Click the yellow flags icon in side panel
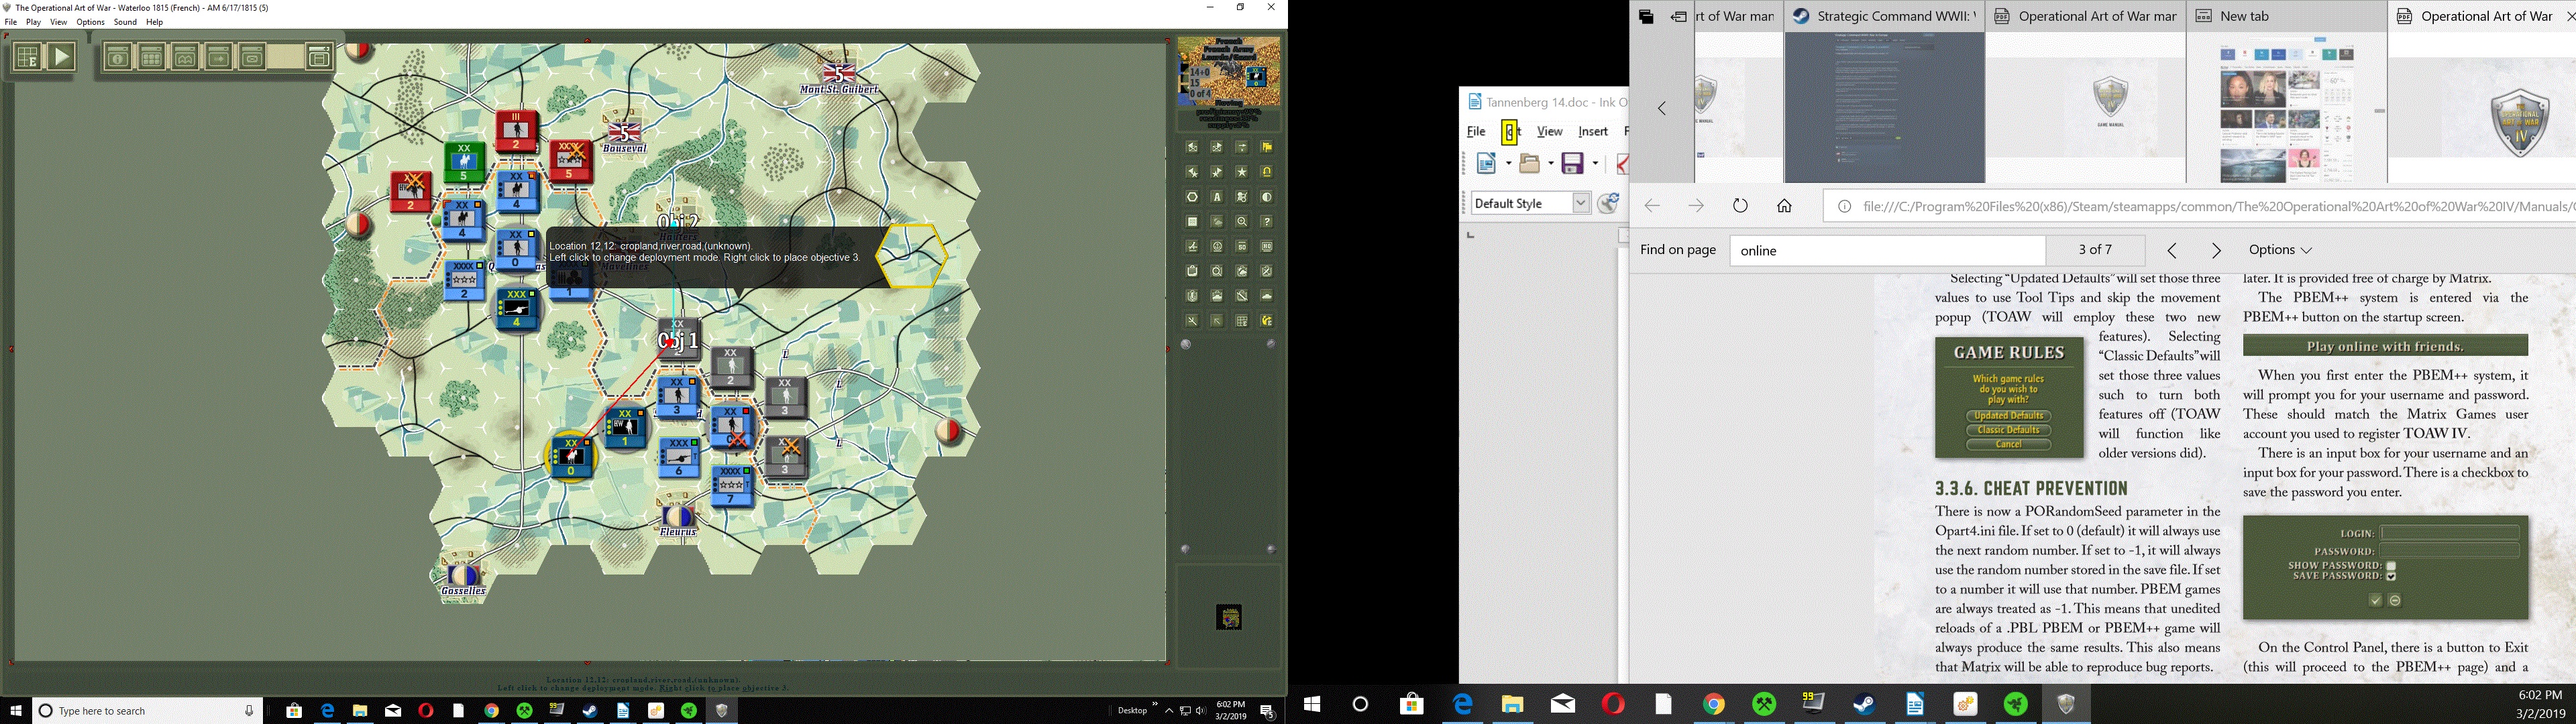2576x724 pixels. [1267, 148]
